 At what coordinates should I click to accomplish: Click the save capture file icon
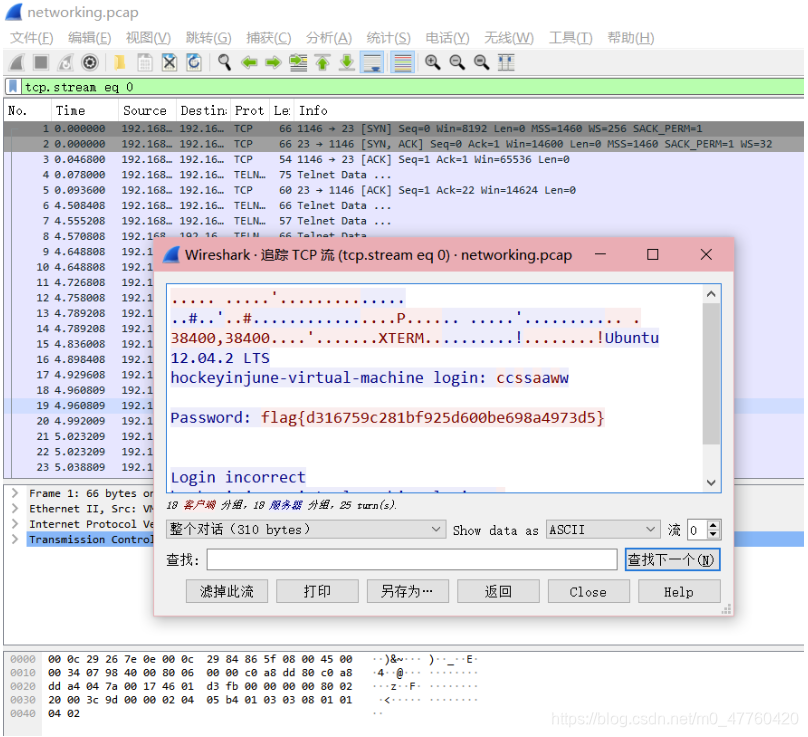pos(145,62)
